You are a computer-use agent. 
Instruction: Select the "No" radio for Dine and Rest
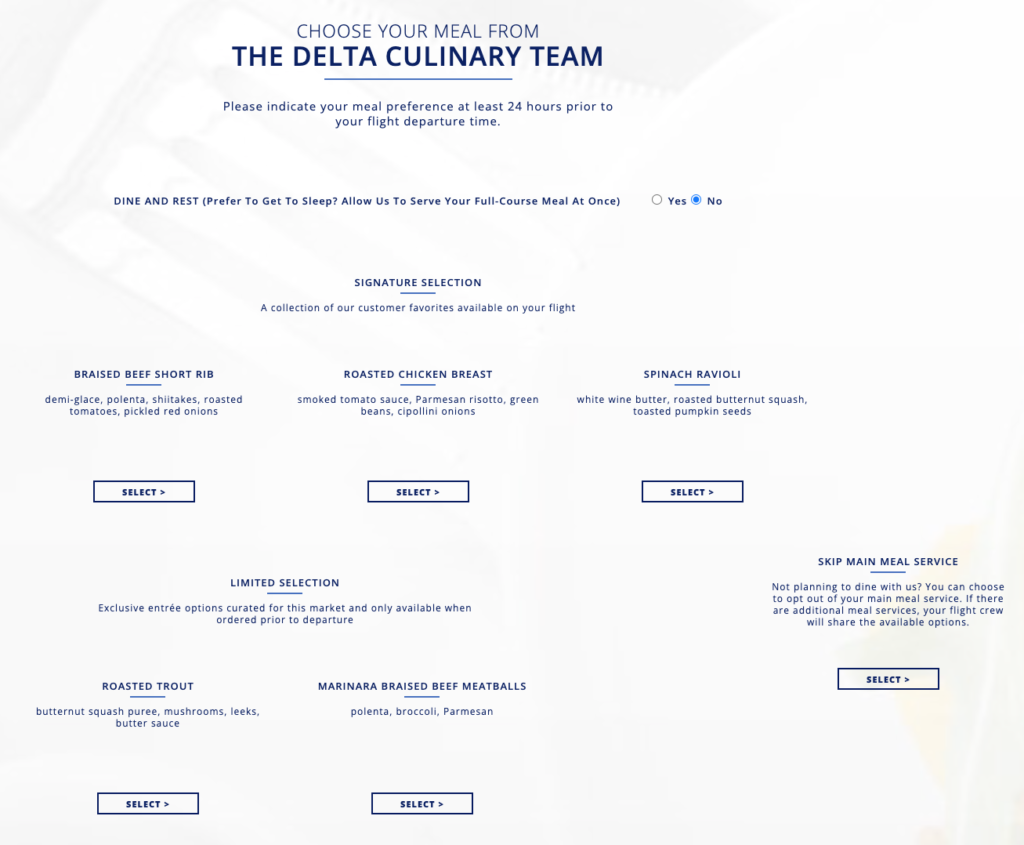[696, 200]
